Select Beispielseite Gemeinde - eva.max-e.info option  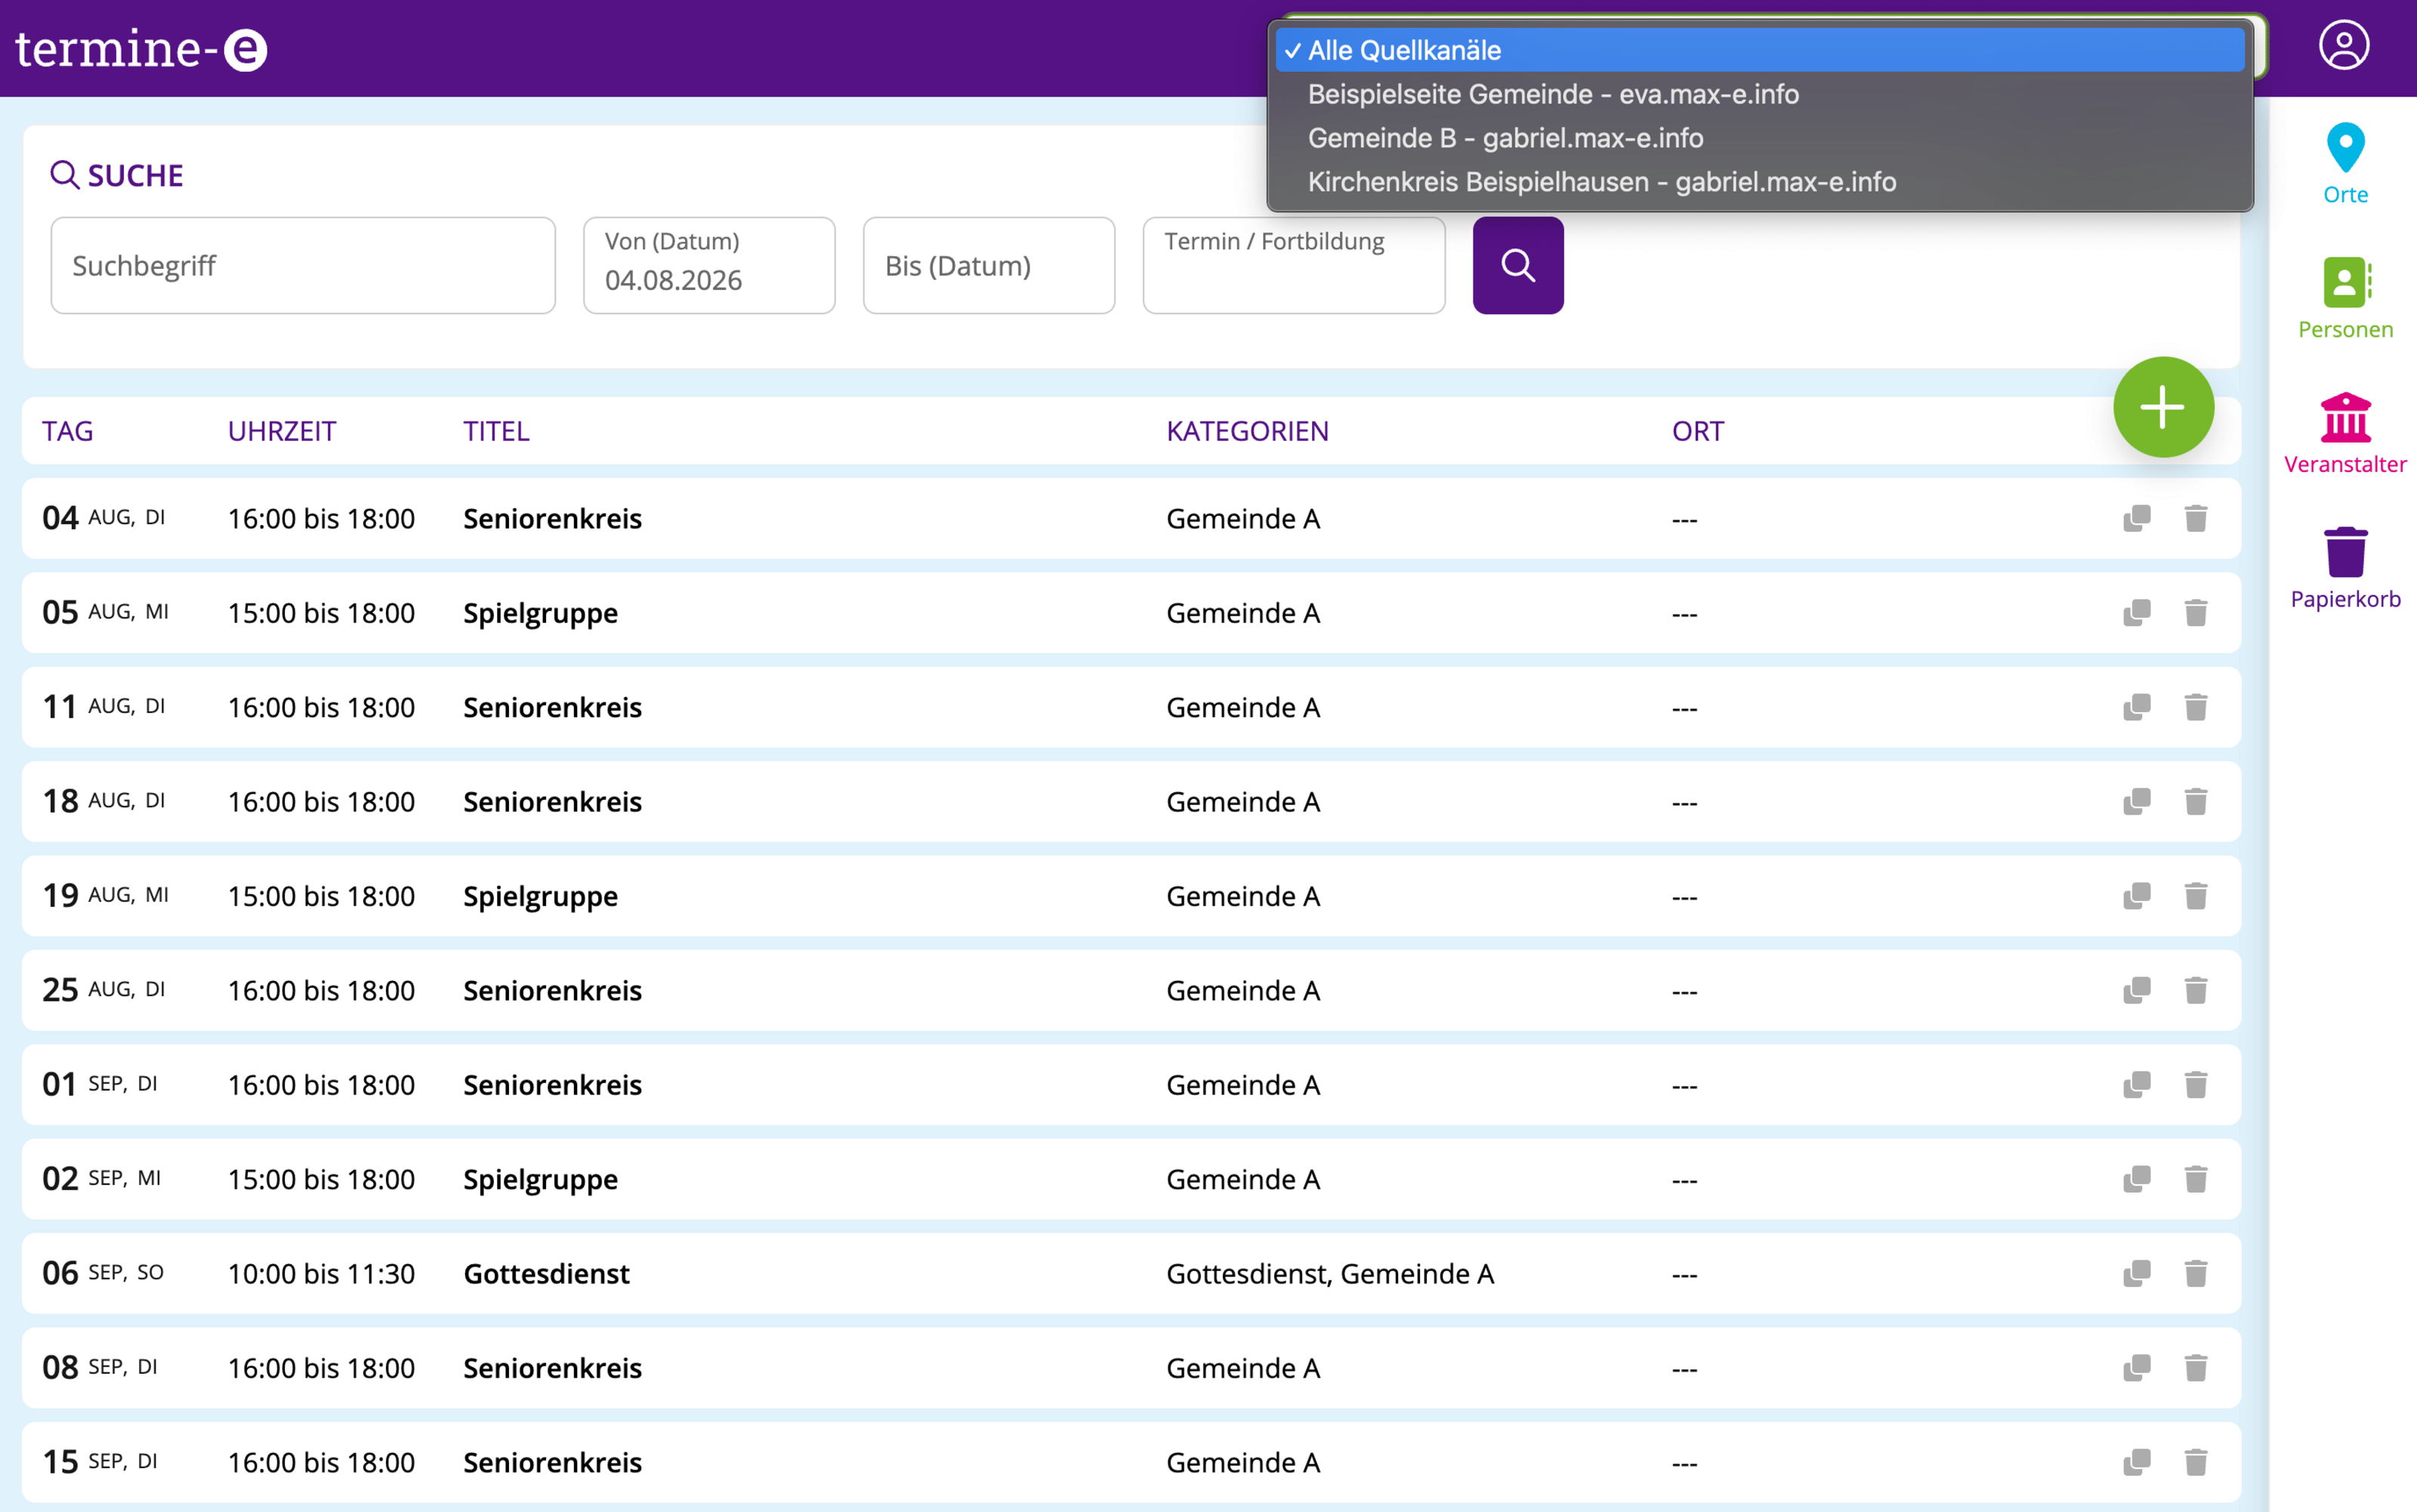click(1759, 94)
